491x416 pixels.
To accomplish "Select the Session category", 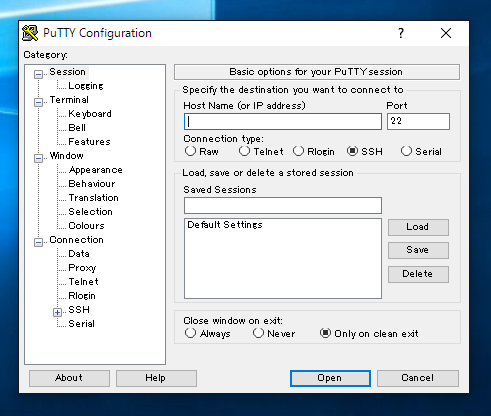I will (x=68, y=72).
